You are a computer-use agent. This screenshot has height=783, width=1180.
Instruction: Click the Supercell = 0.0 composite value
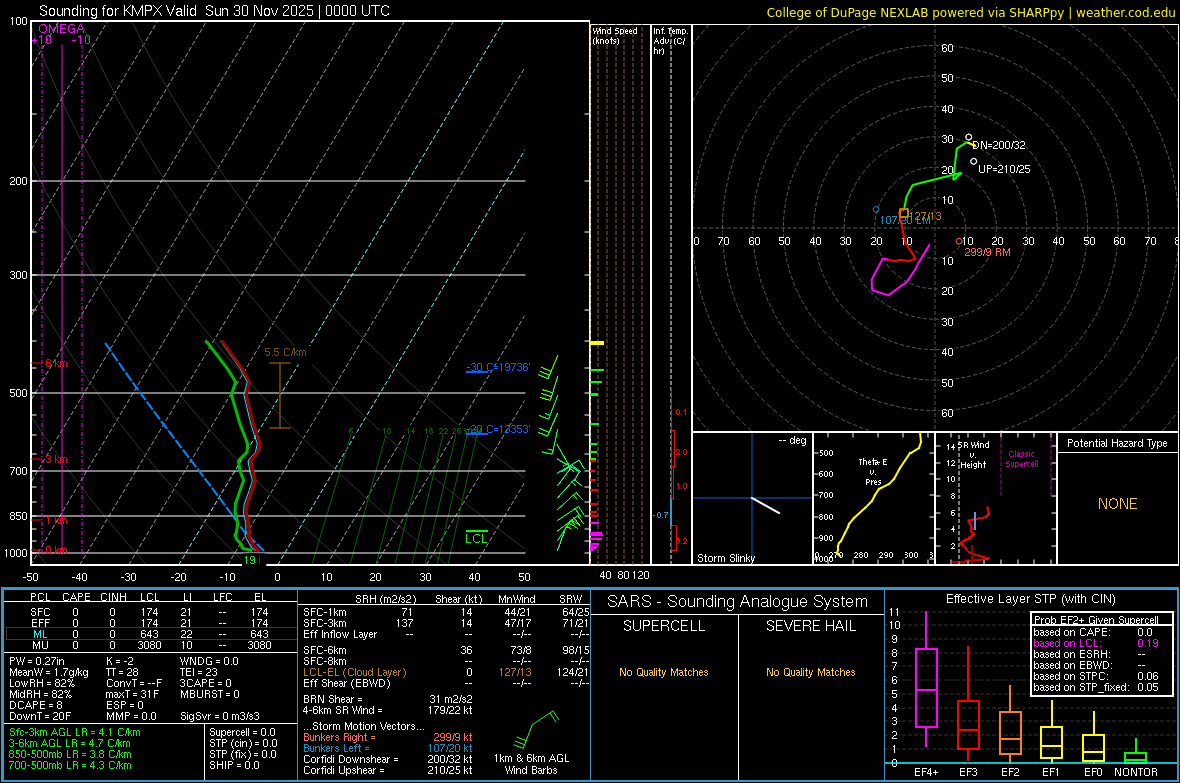point(242,733)
